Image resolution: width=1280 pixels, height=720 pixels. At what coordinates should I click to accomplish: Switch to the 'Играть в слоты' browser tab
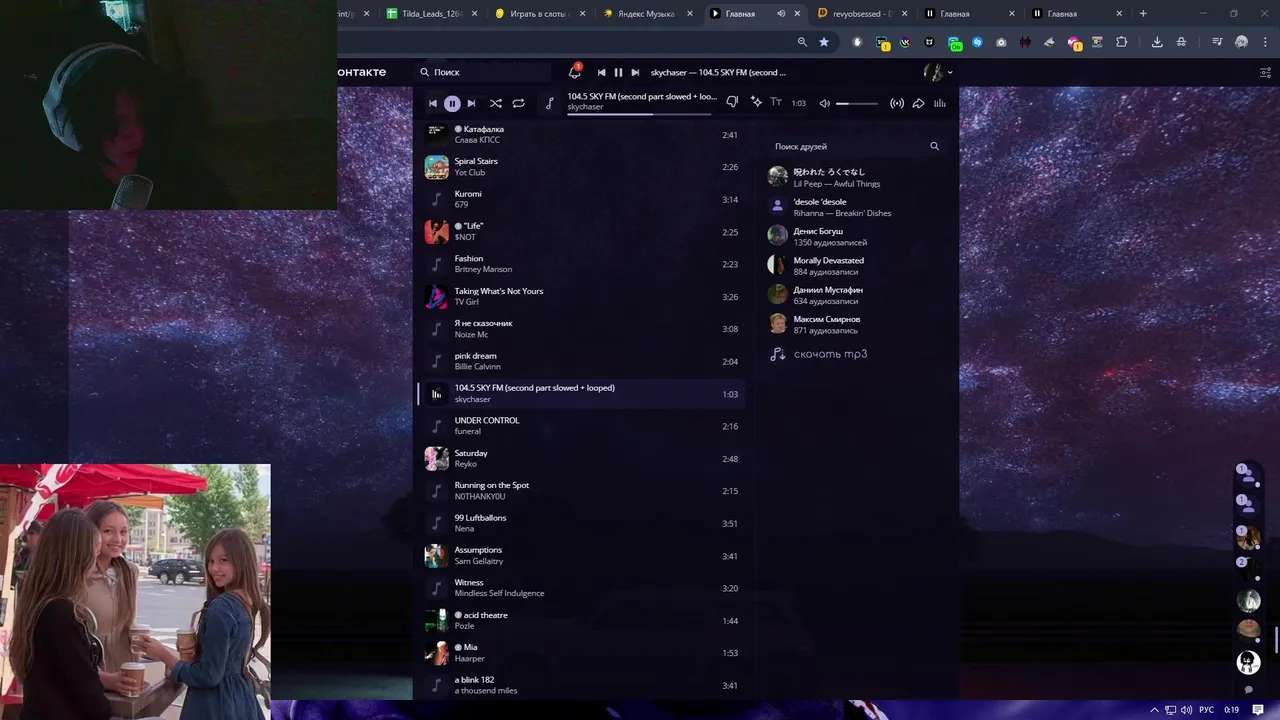coord(540,14)
